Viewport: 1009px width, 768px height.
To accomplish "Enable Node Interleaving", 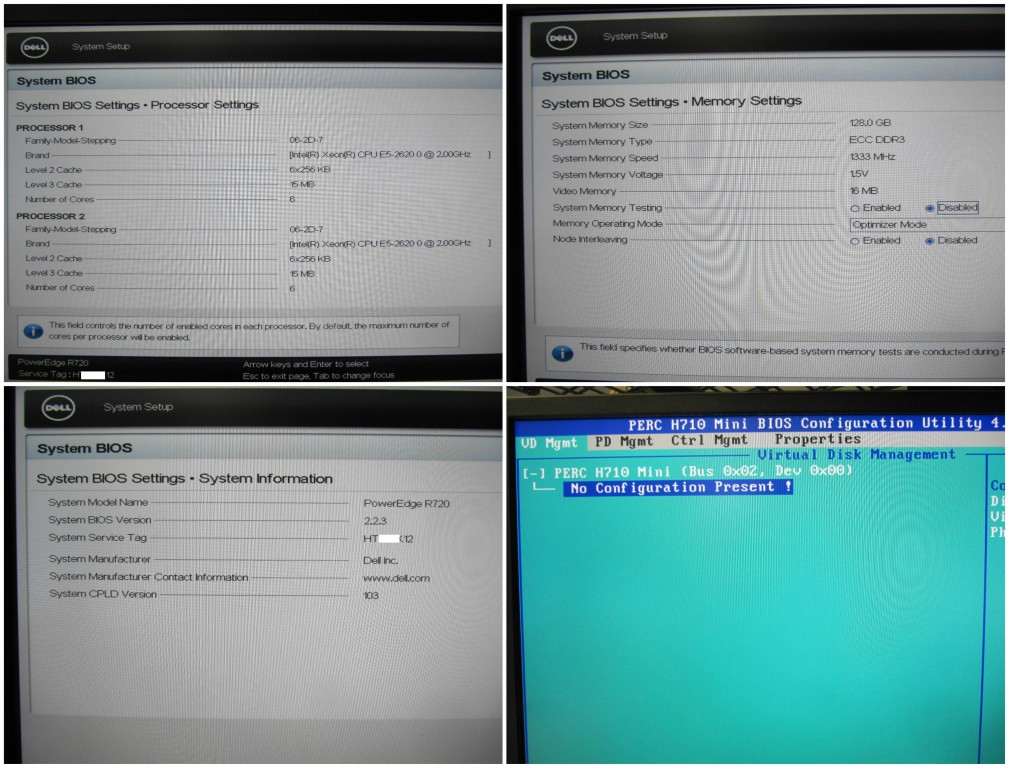I will coord(855,241).
